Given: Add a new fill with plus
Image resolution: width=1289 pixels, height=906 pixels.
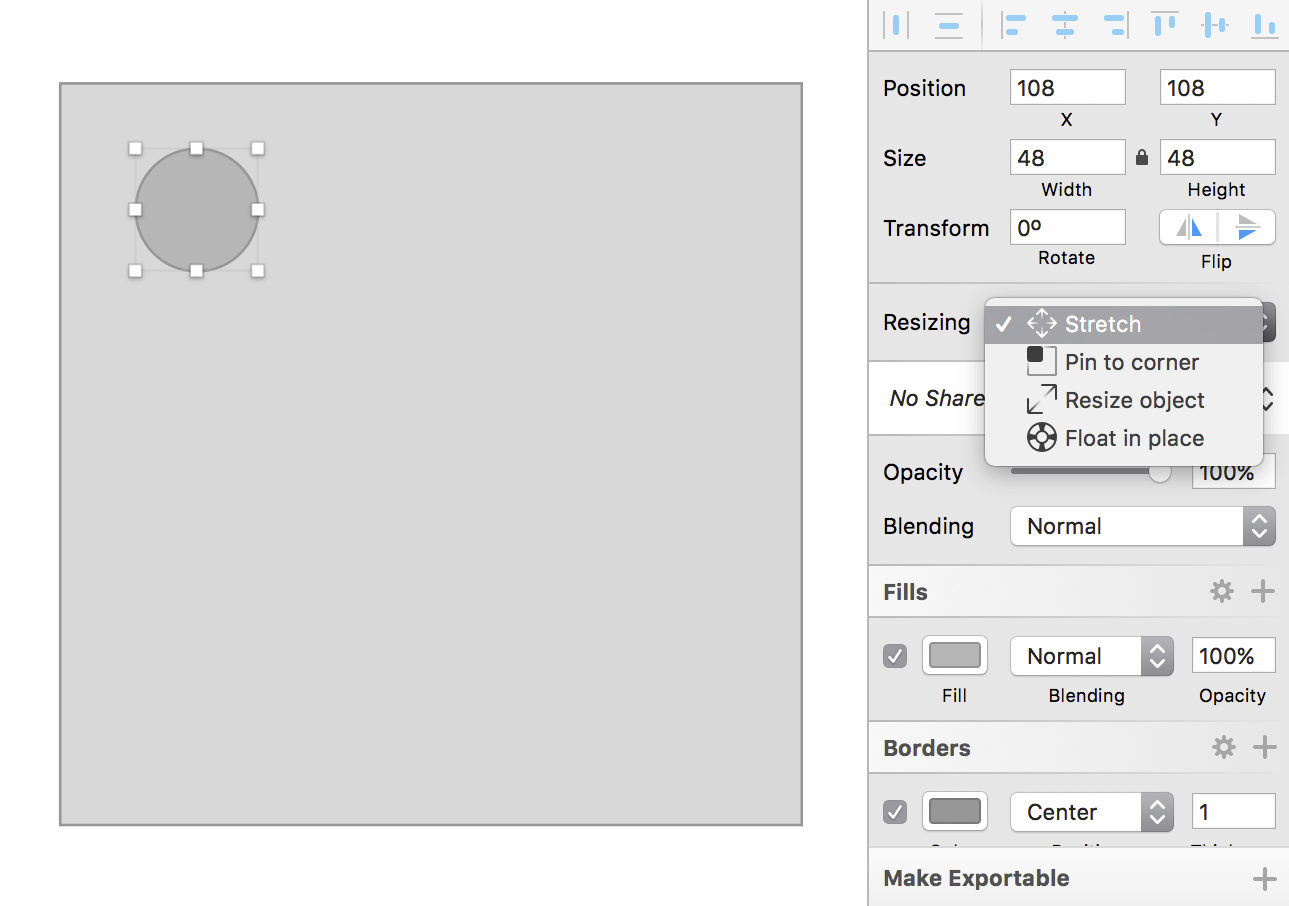Looking at the screenshot, I should tap(1263, 592).
